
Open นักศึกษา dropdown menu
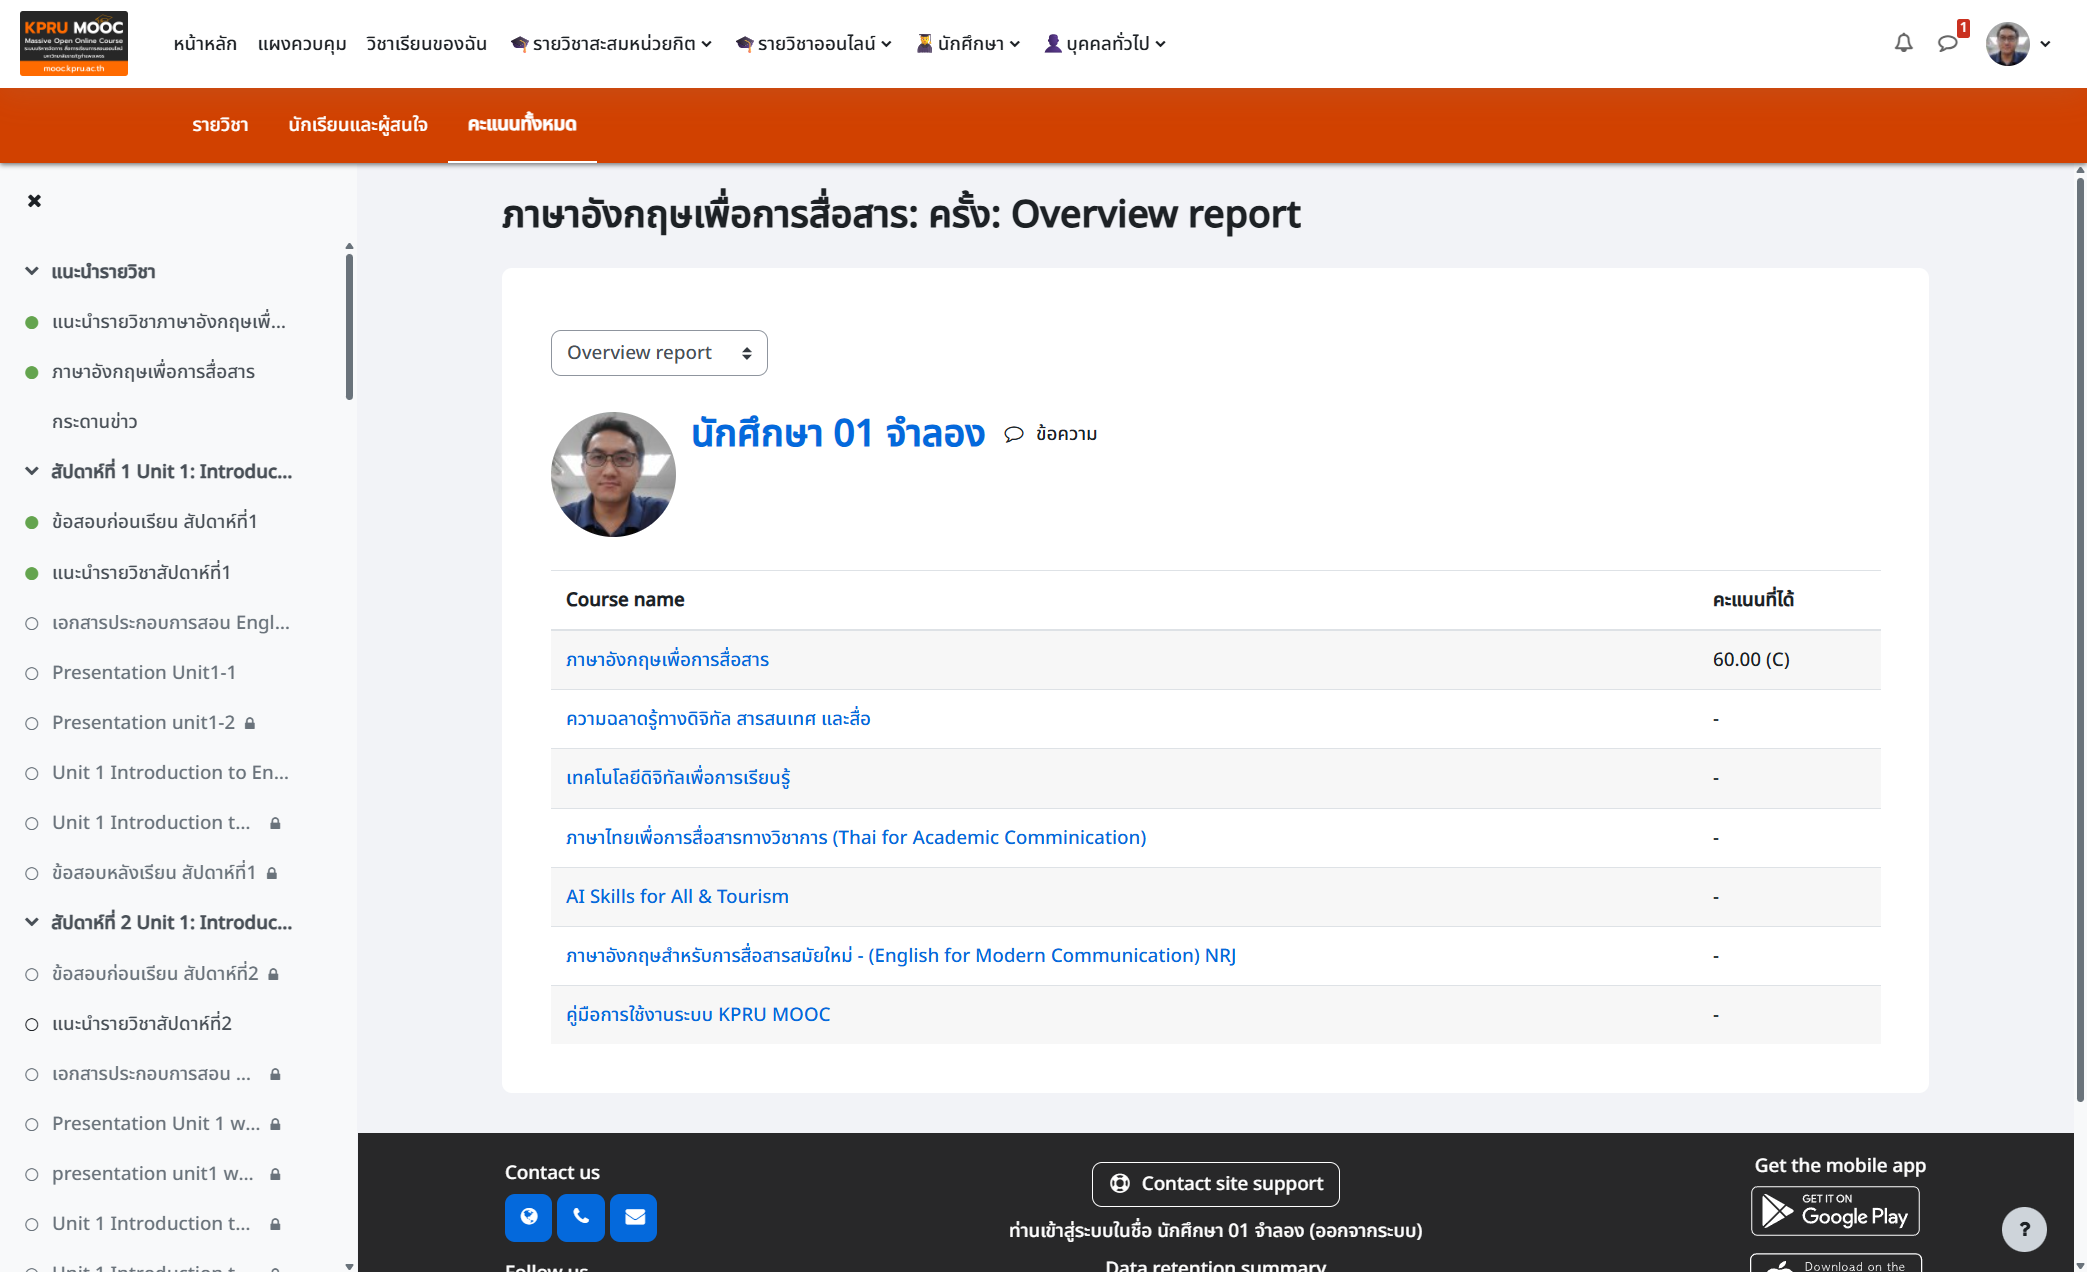click(968, 43)
